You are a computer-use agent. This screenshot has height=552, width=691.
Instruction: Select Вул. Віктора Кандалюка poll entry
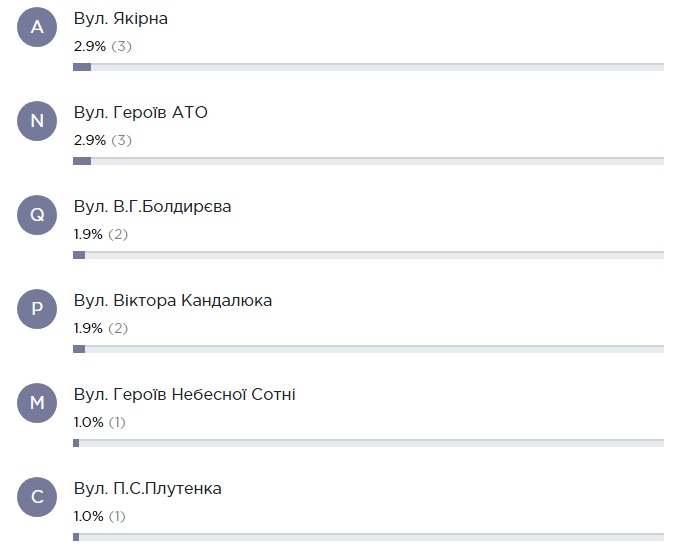point(173,300)
